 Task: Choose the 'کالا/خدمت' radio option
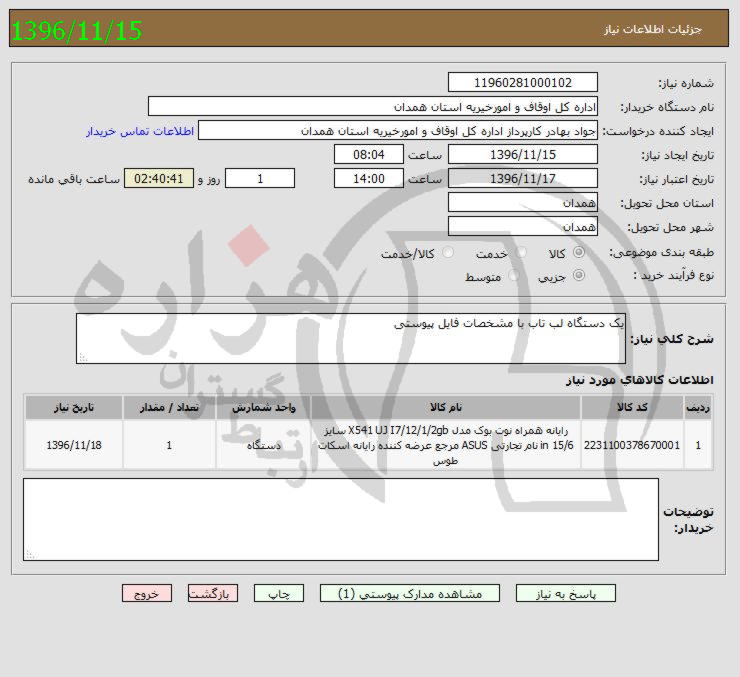click(447, 253)
